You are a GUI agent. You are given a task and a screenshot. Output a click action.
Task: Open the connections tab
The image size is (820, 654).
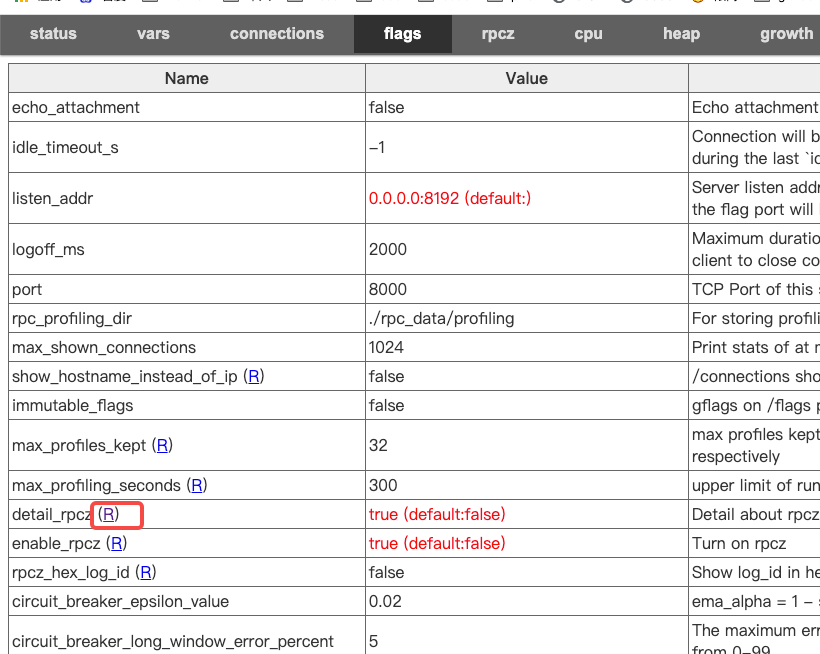pyautogui.click(x=277, y=34)
